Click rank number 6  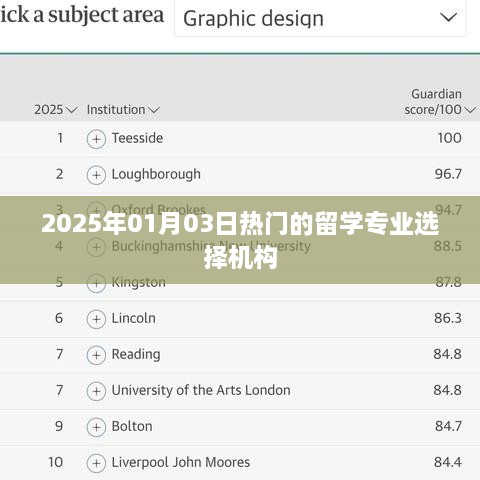[59, 318]
